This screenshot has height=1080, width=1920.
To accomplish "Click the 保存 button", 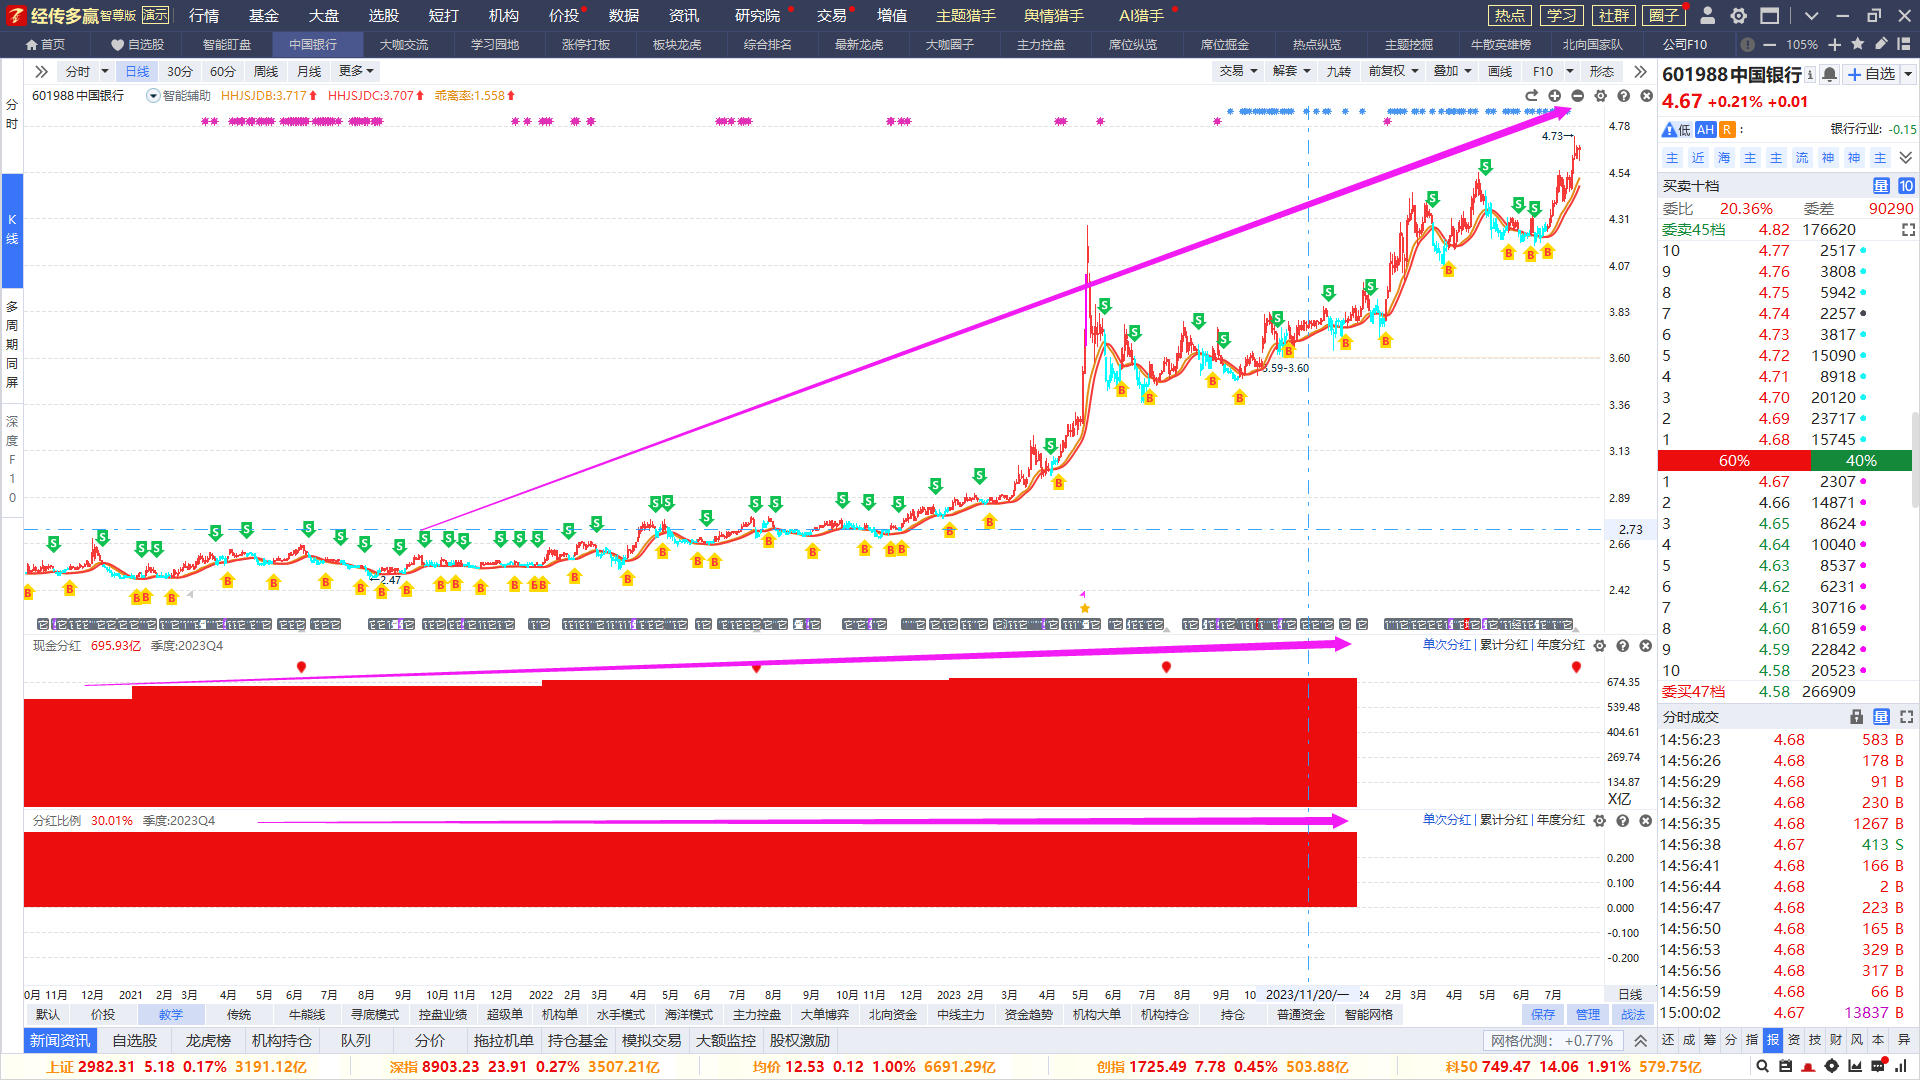I will point(1543,1015).
